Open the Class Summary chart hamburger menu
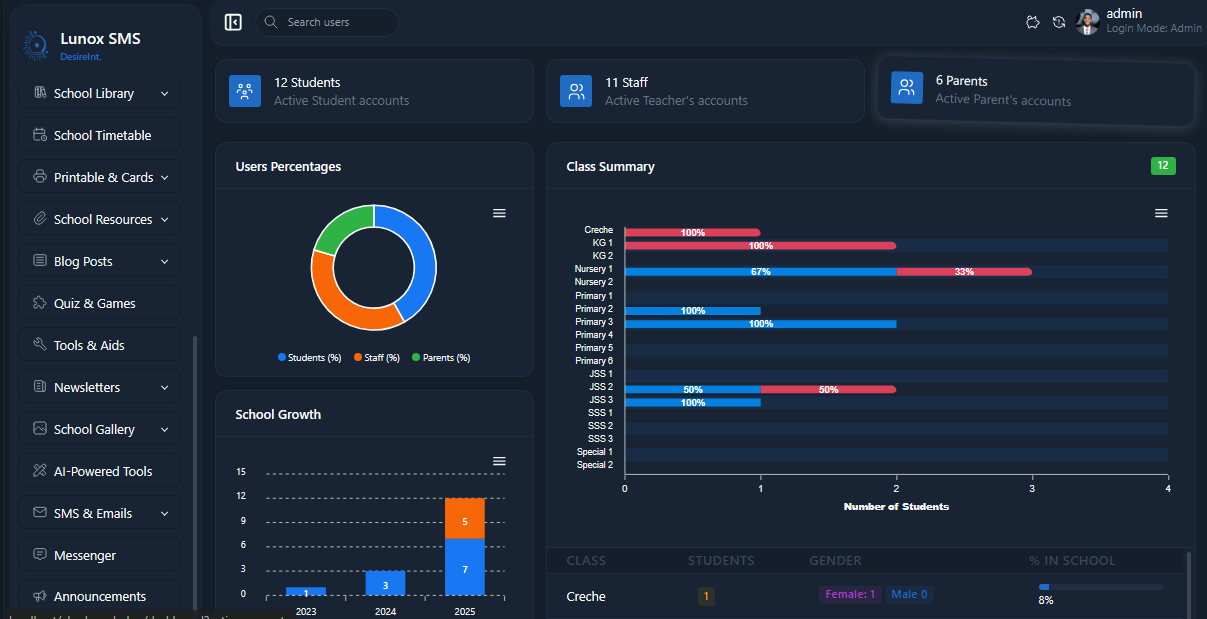This screenshot has height=619, width=1207. [1161, 213]
